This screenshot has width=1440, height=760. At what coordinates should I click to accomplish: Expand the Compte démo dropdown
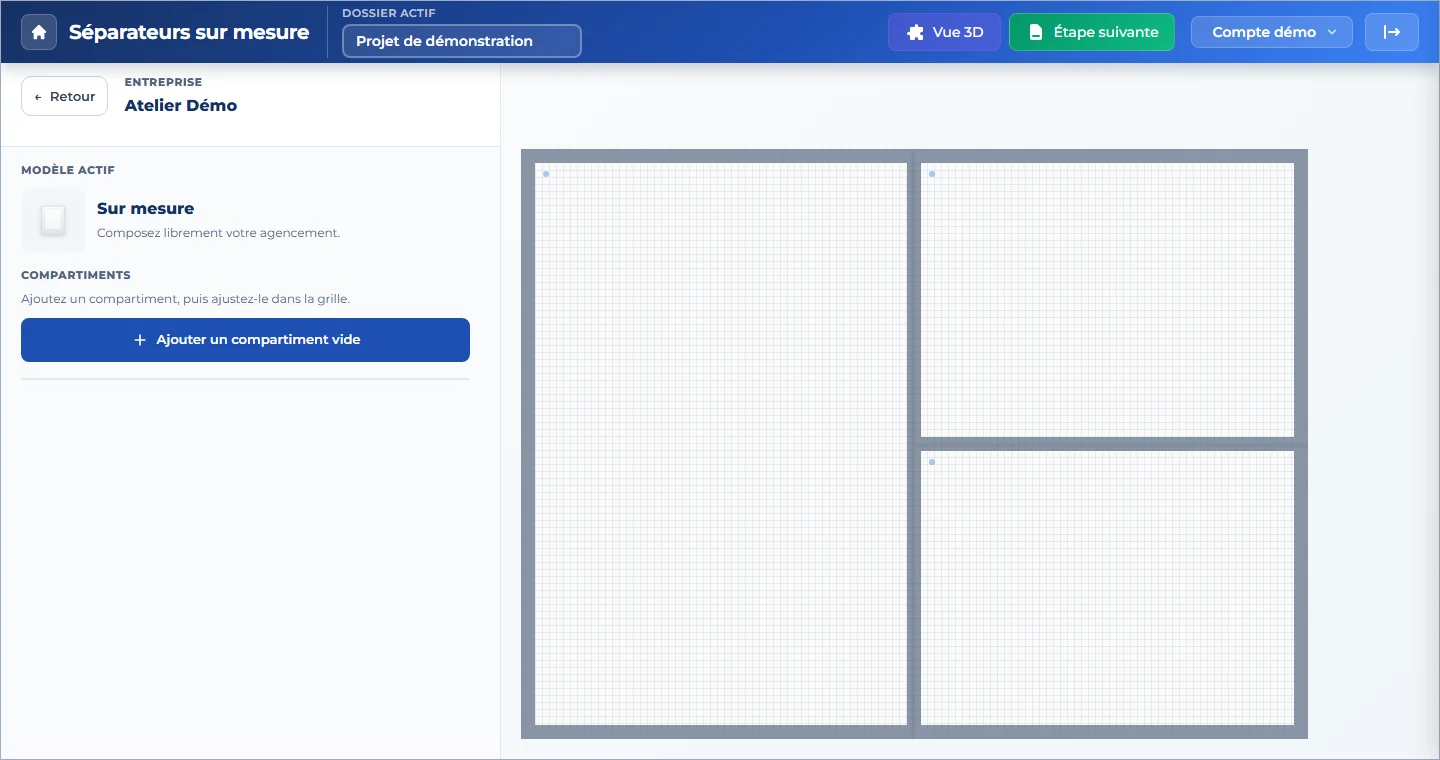tap(1272, 32)
